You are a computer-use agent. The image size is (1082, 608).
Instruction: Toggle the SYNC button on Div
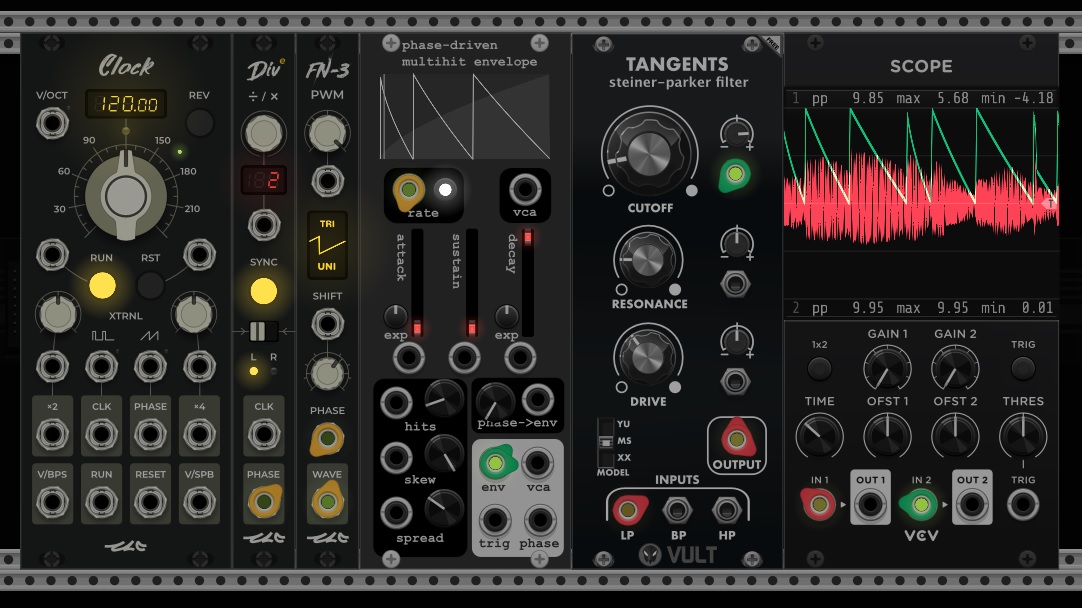263,291
